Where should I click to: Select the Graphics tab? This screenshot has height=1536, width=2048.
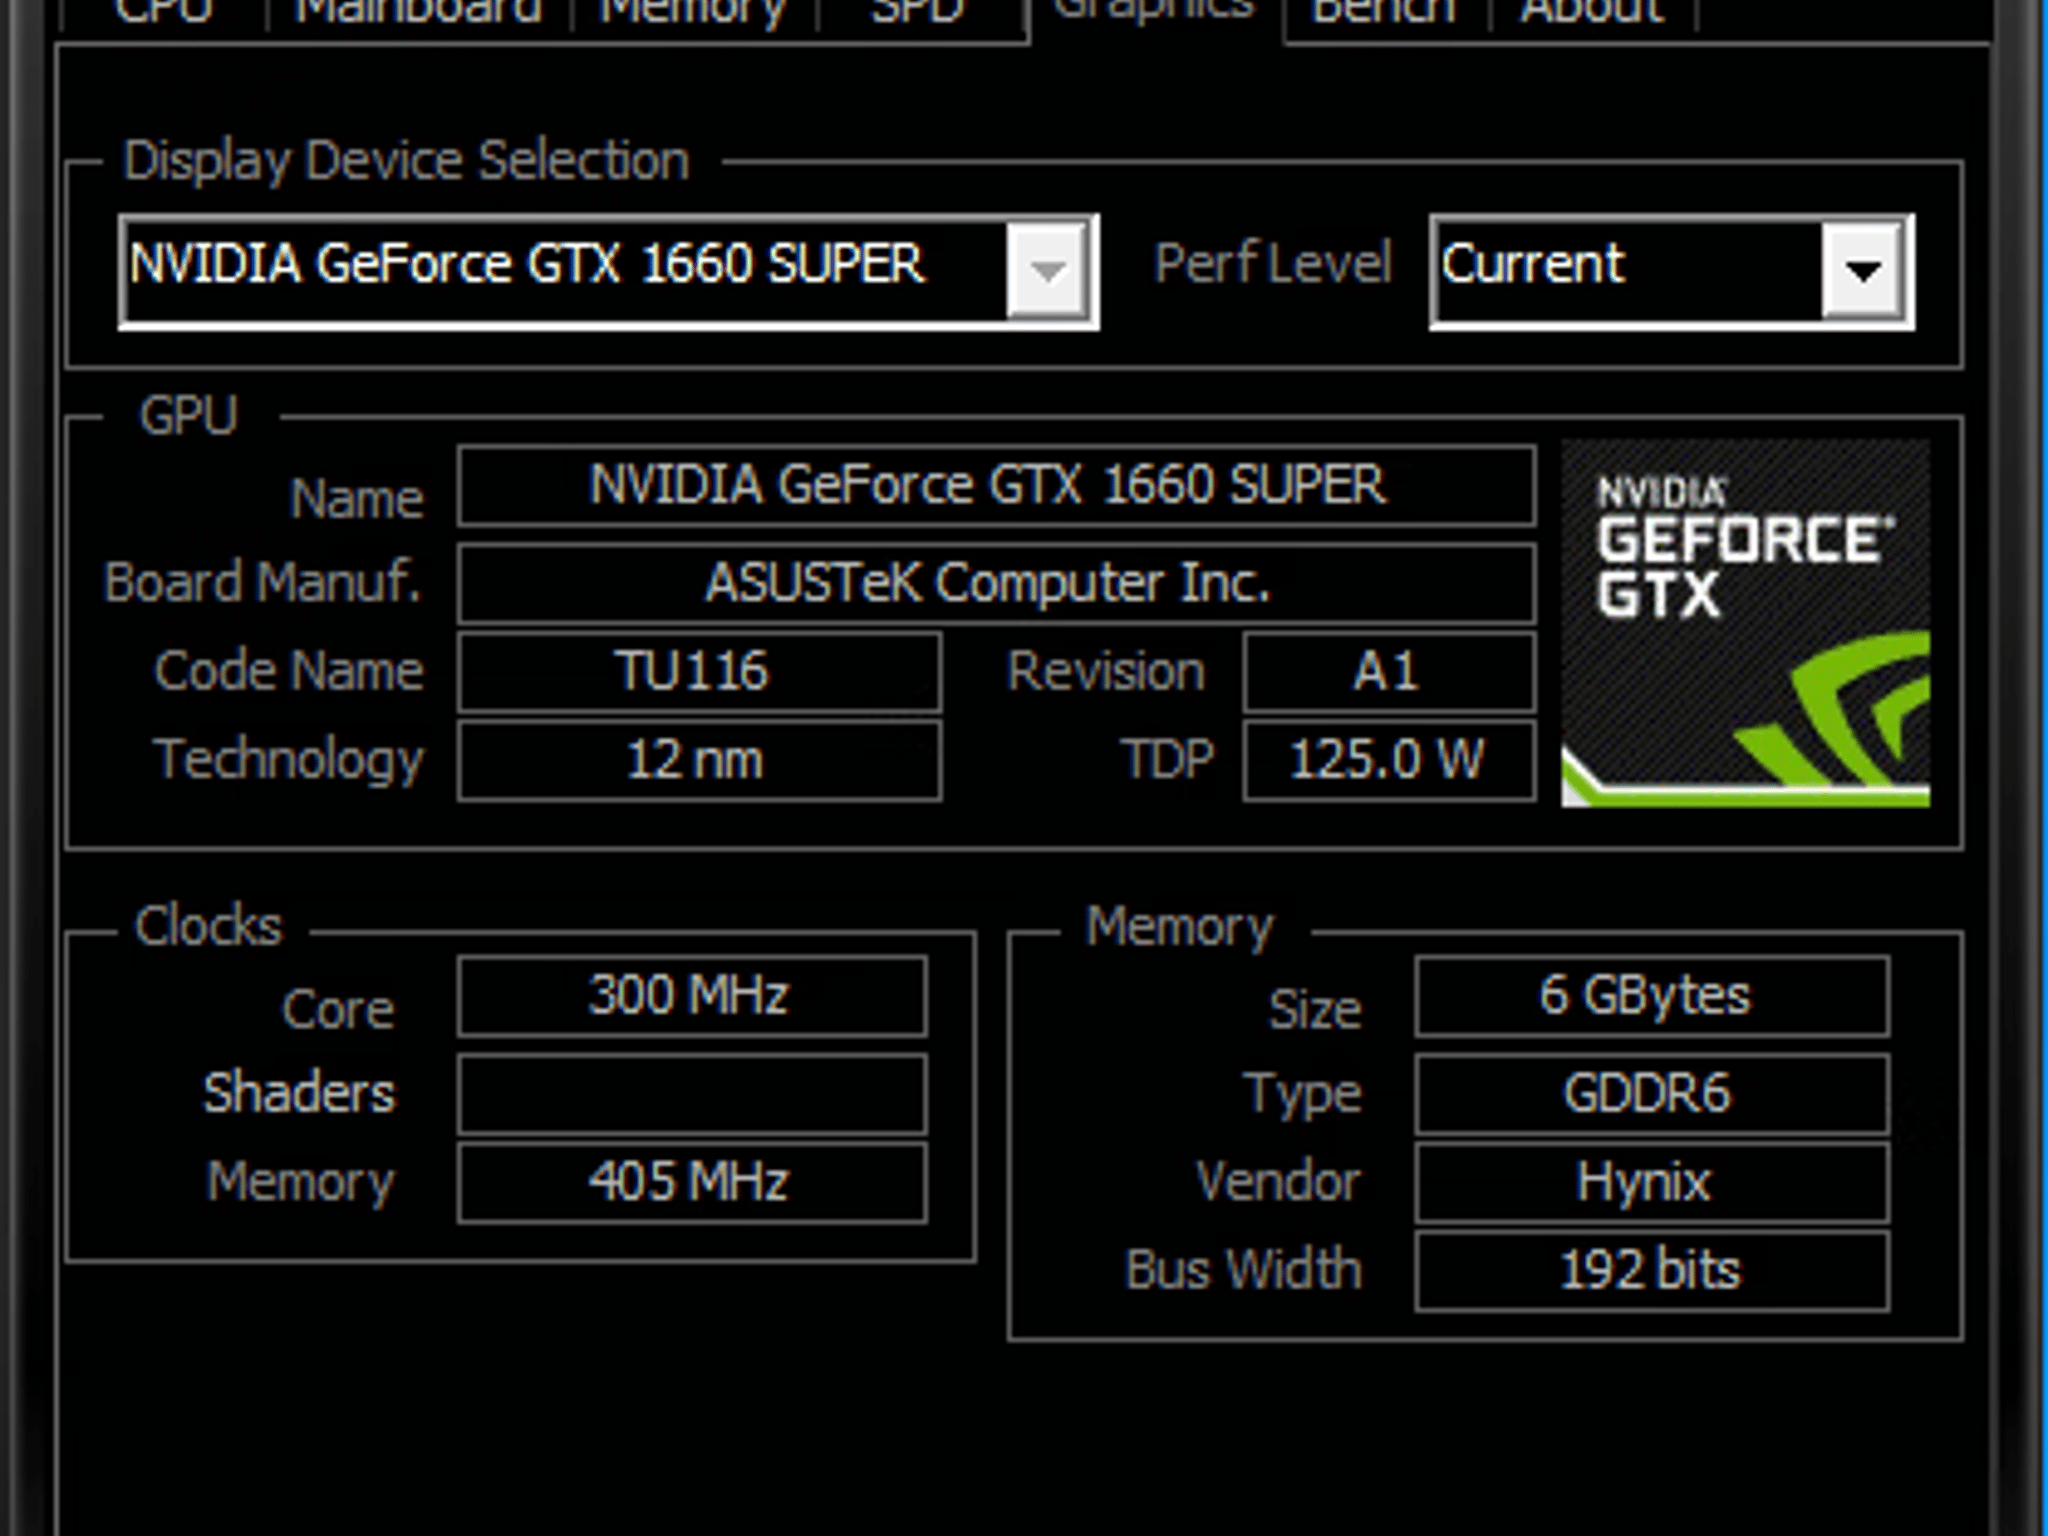point(1155,14)
